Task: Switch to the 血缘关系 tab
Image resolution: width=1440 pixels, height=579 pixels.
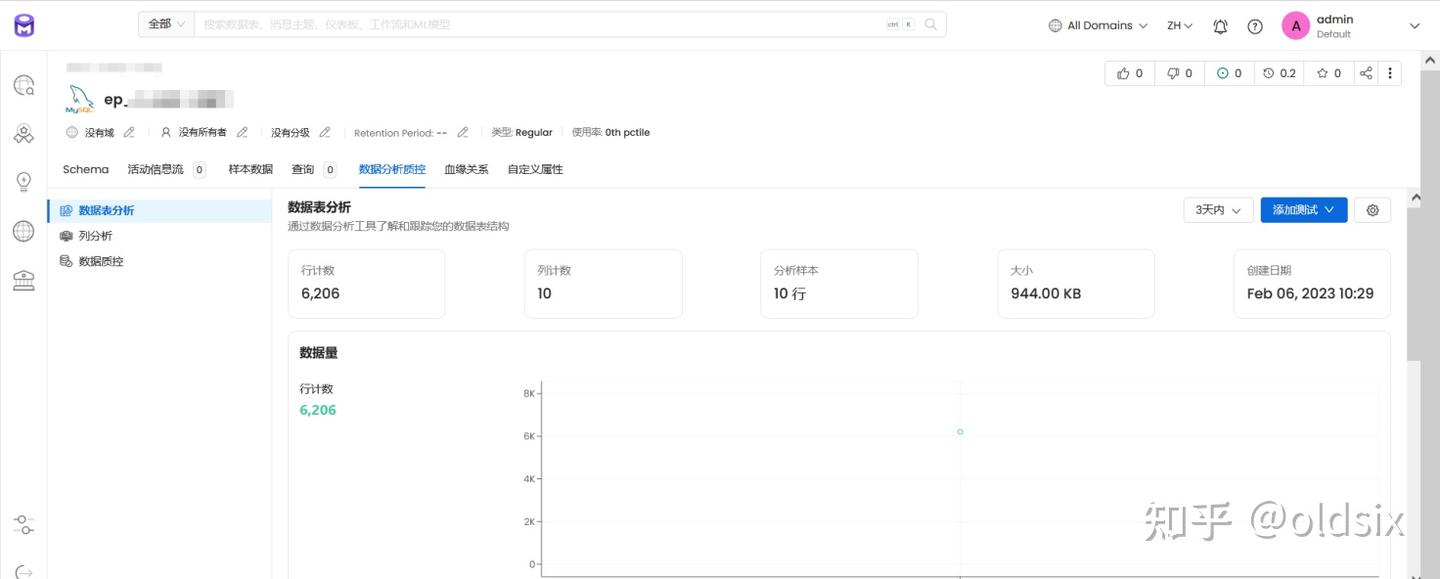Action: pyautogui.click(x=466, y=170)
